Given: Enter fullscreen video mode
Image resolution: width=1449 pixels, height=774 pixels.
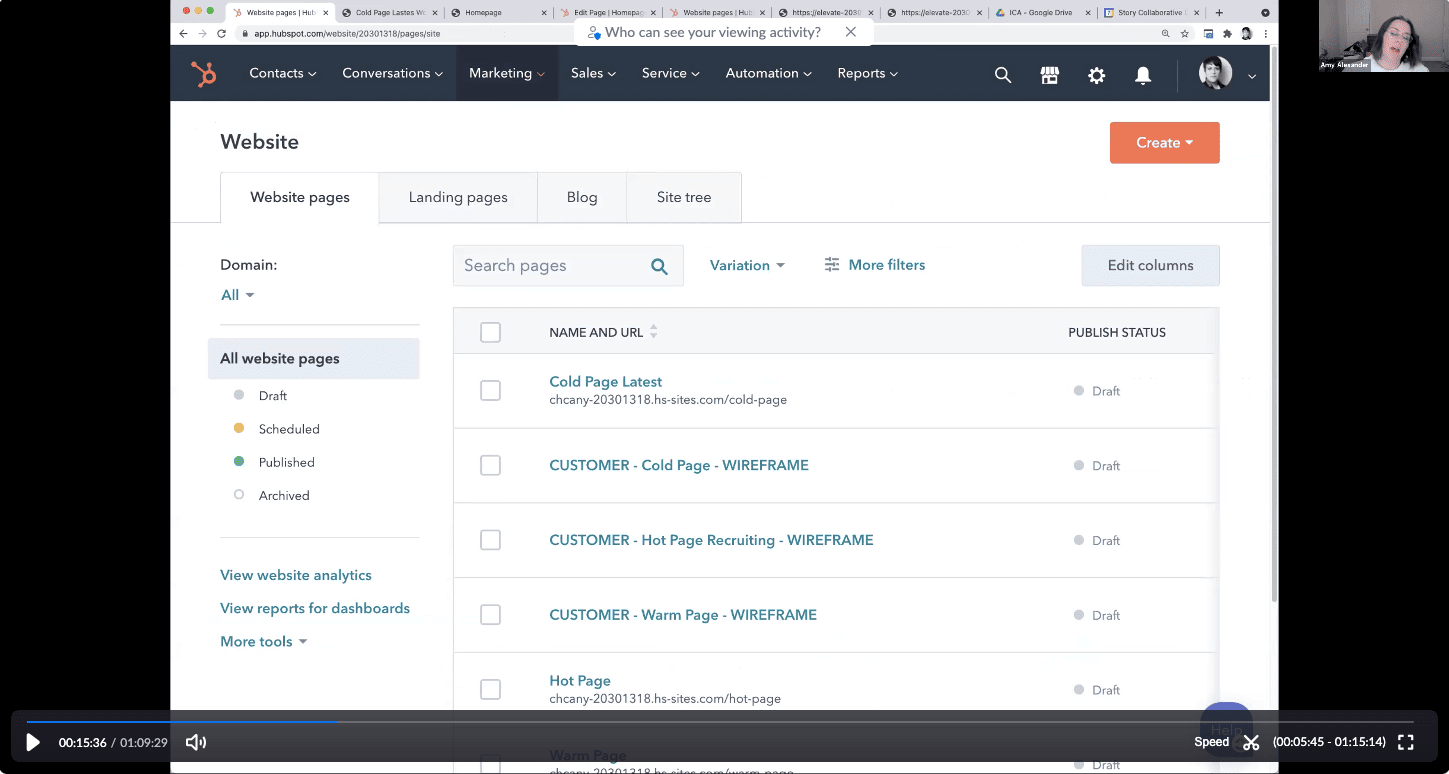Looking at the screenshot, I should pyautogui.click(x=1406, y=742).
